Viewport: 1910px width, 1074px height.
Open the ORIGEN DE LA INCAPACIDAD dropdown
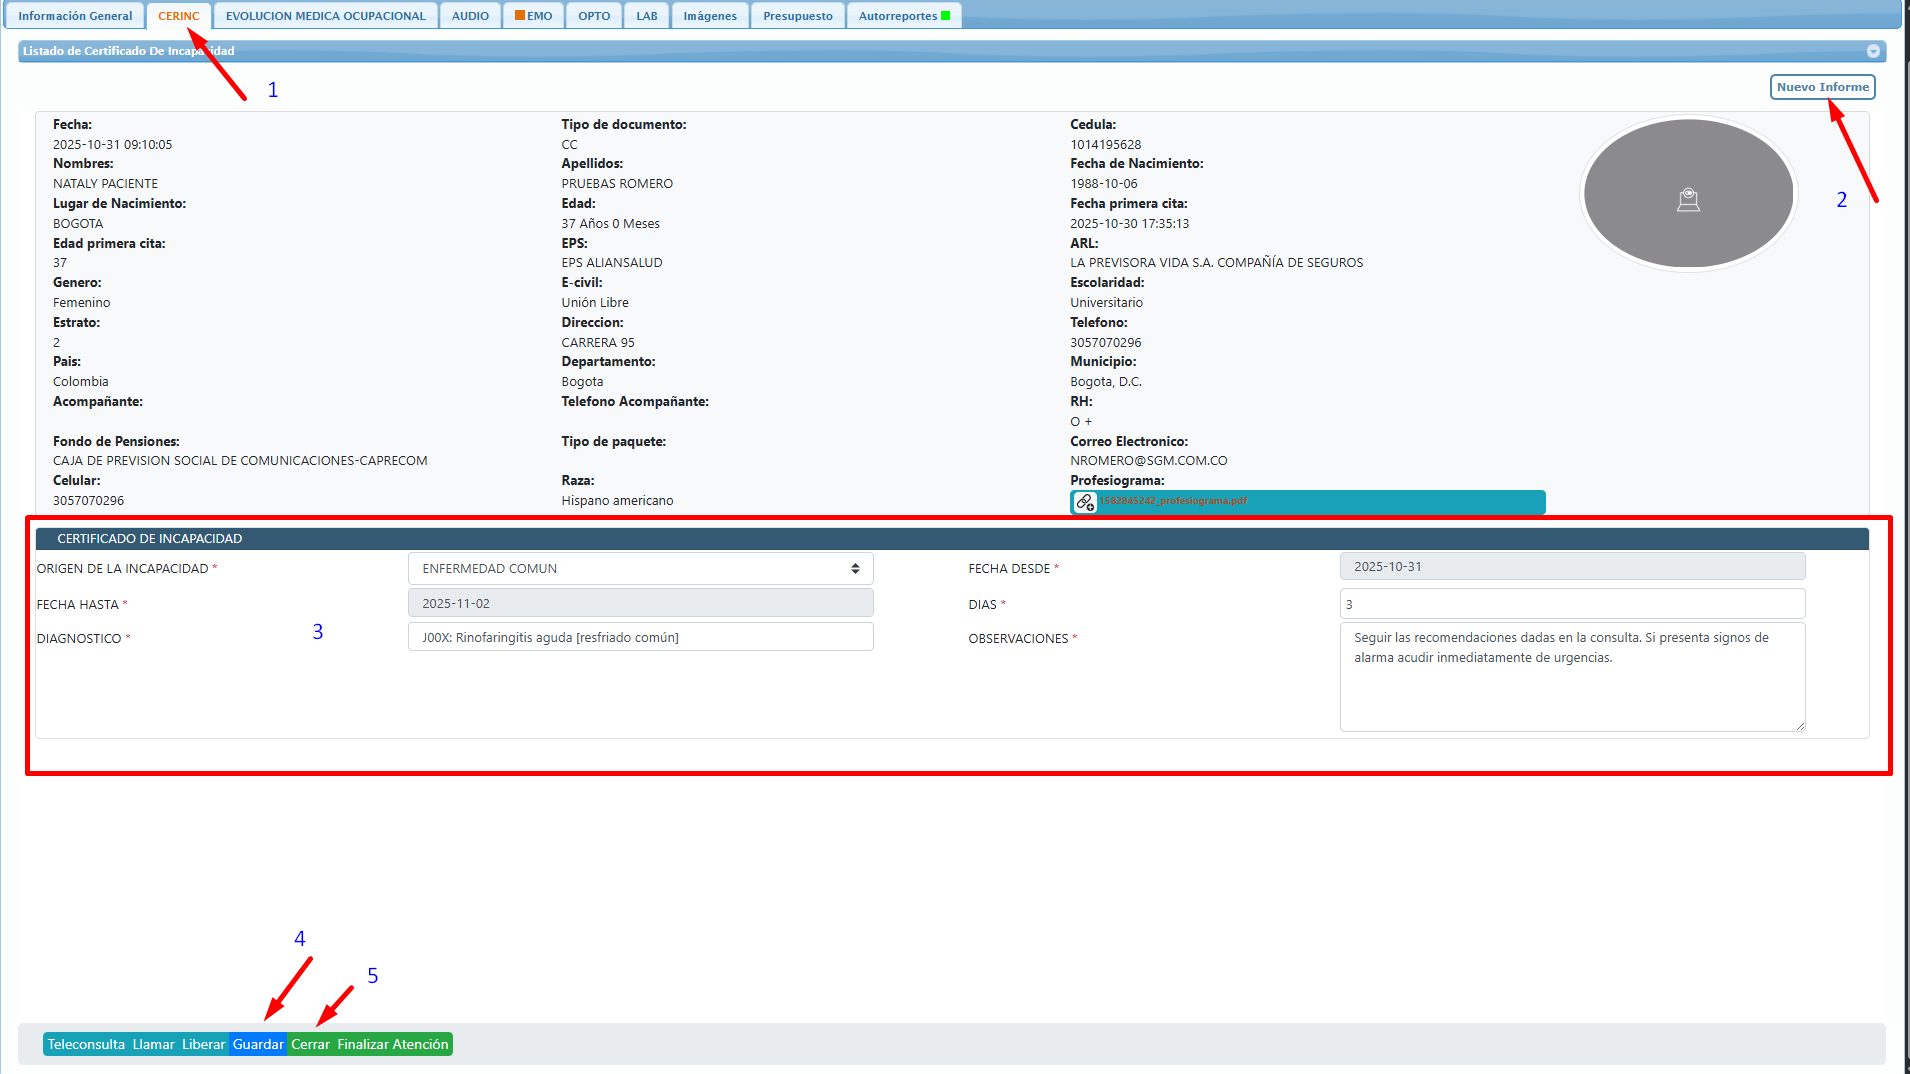click(640, 568)
